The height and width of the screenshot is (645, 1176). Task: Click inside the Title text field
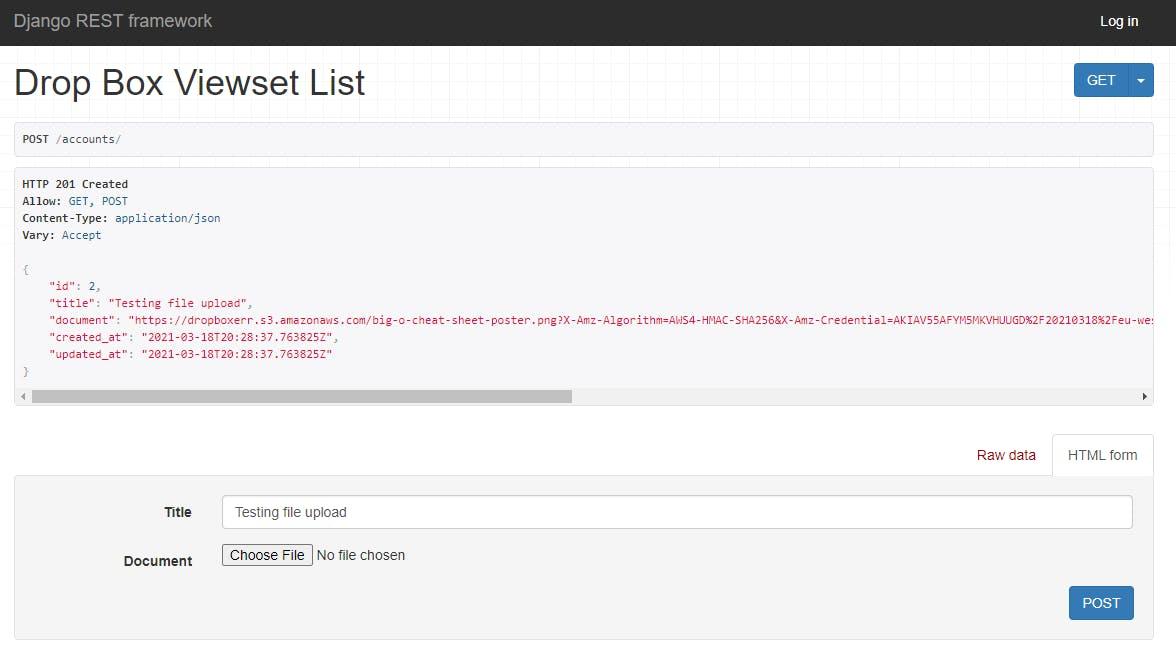tap(676, 511)
